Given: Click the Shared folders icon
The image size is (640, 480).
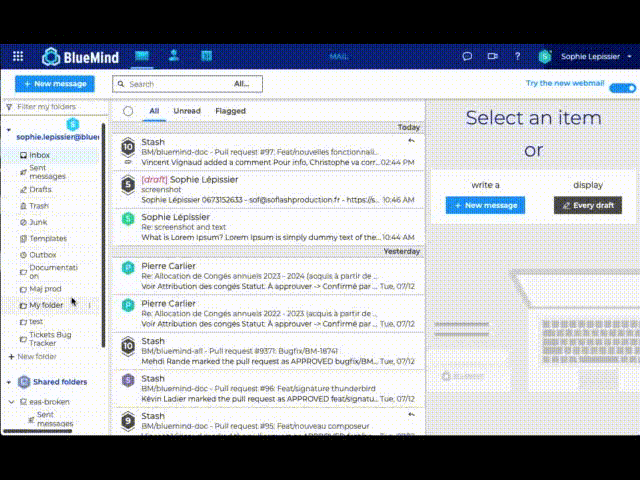Looking at the screenshot, I should click(24, 382).
